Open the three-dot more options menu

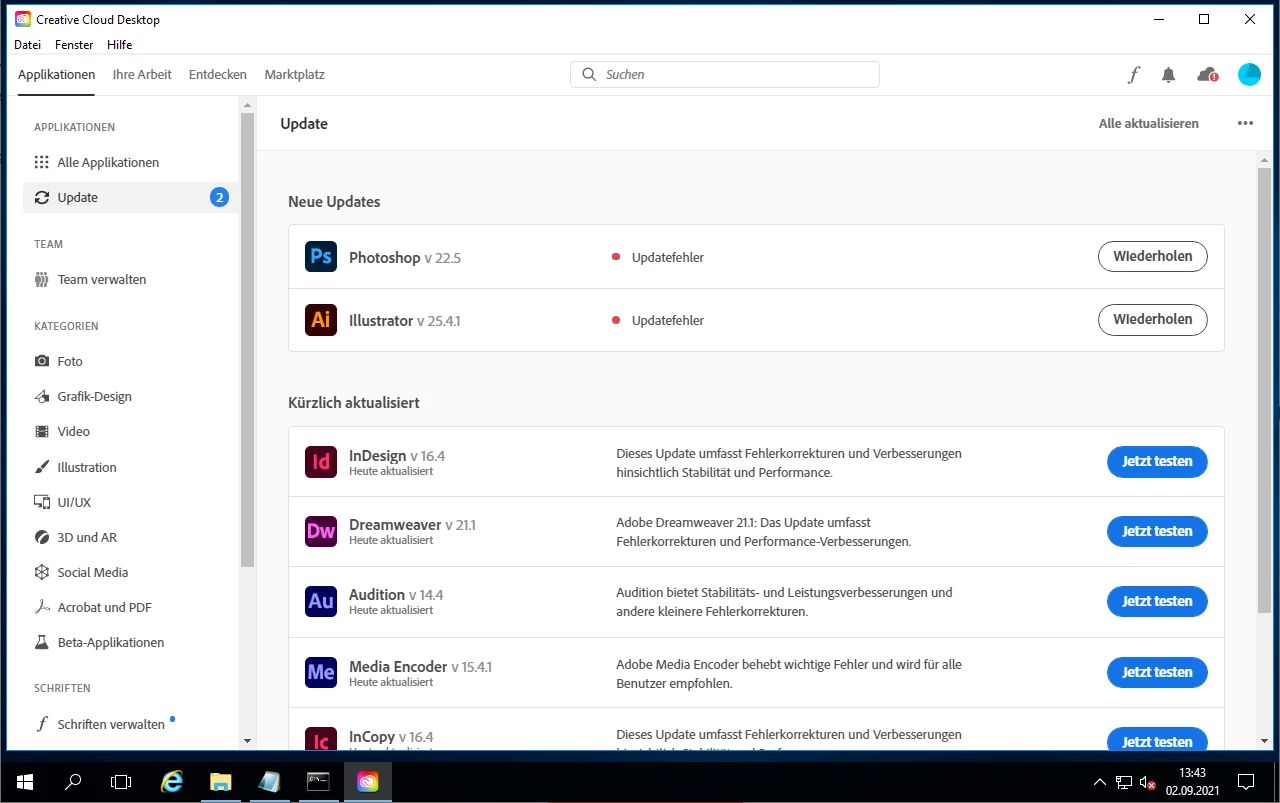[x=1245, y=124]
